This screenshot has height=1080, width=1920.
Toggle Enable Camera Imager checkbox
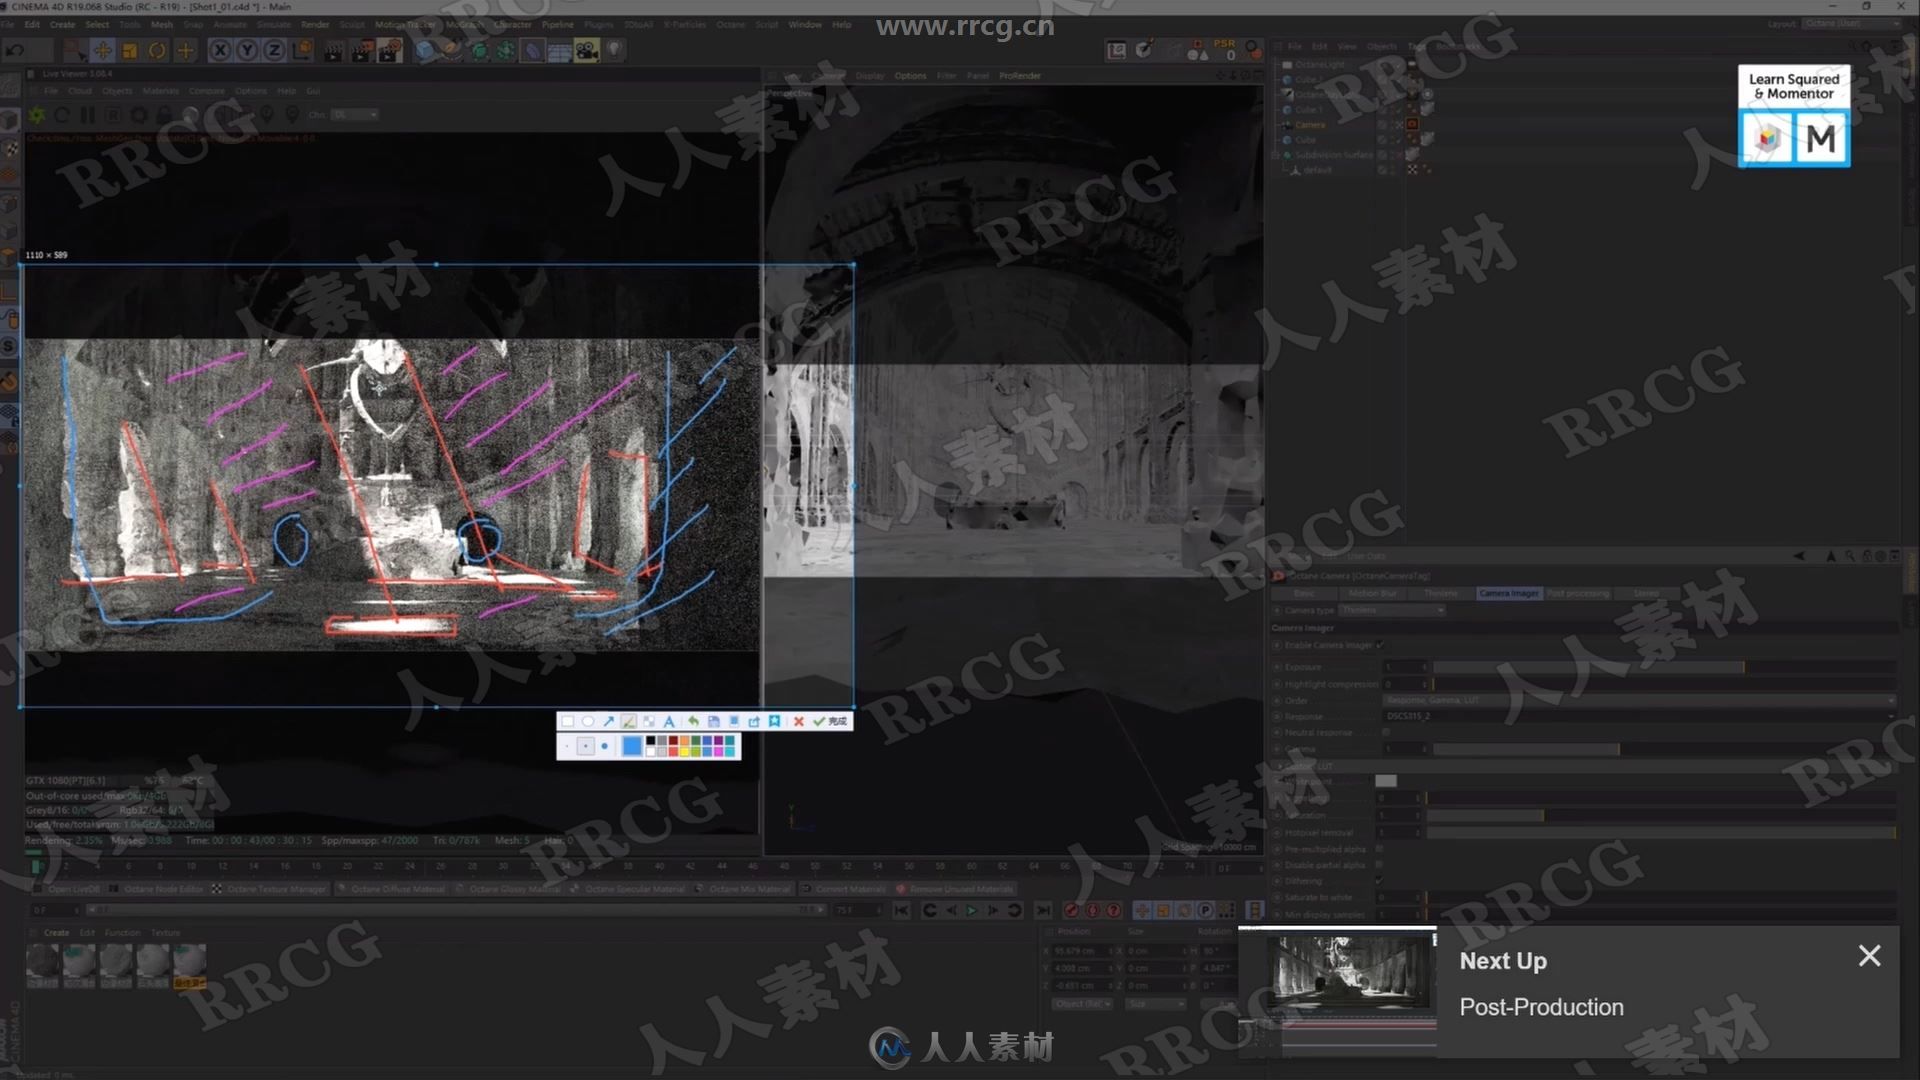click(x=1380, y=645)
